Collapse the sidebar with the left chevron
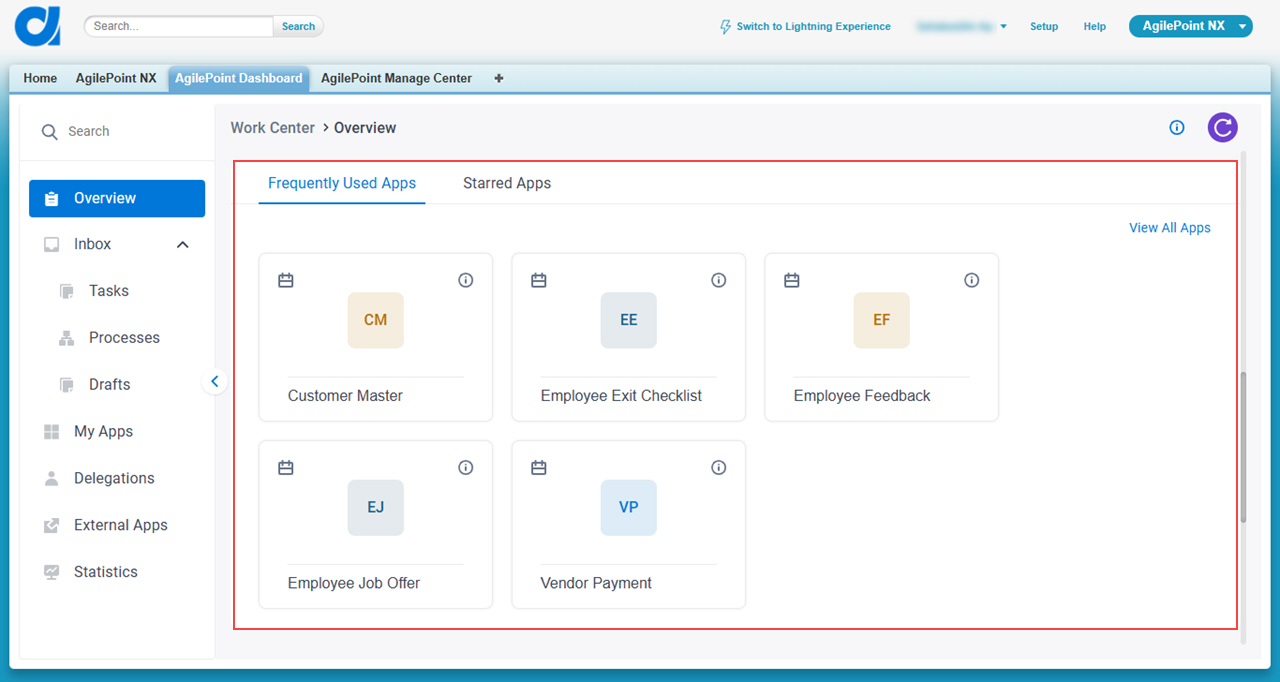The height and width of the screenshot is (682, 1280). pos(214,381)
